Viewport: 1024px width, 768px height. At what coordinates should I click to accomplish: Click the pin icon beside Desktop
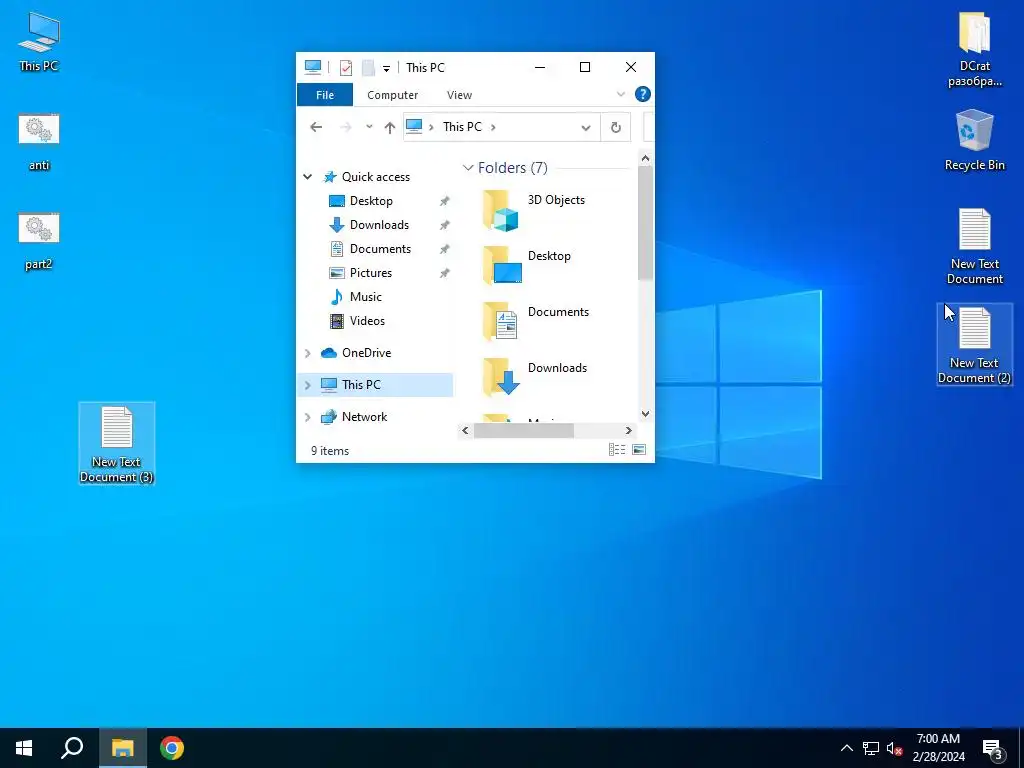point(445,201)
